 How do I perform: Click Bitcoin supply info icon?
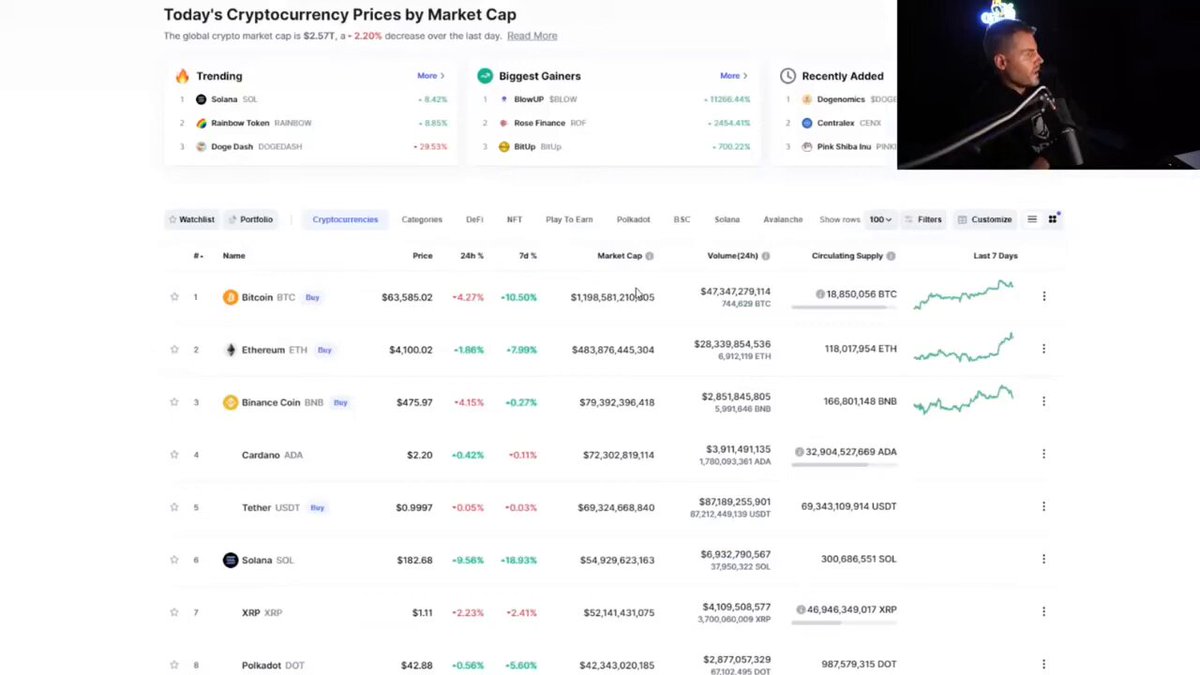coord(820,294)
